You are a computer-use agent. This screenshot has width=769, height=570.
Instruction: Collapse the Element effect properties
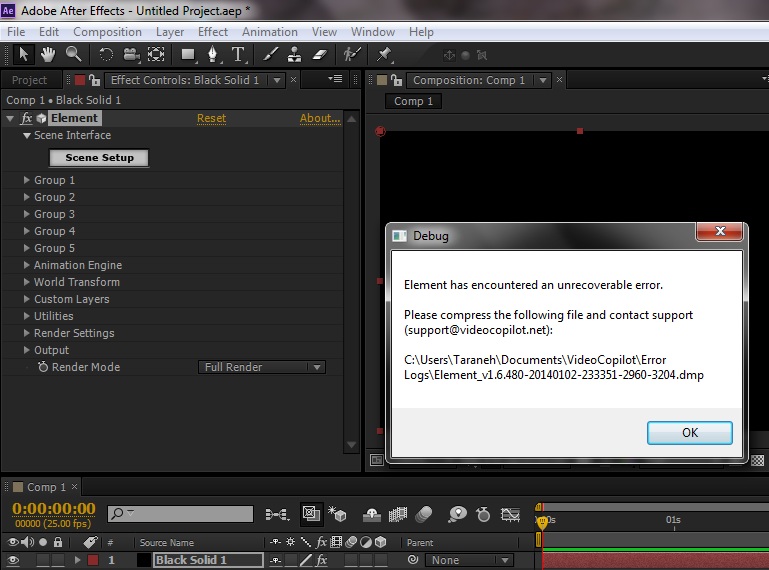10,118
